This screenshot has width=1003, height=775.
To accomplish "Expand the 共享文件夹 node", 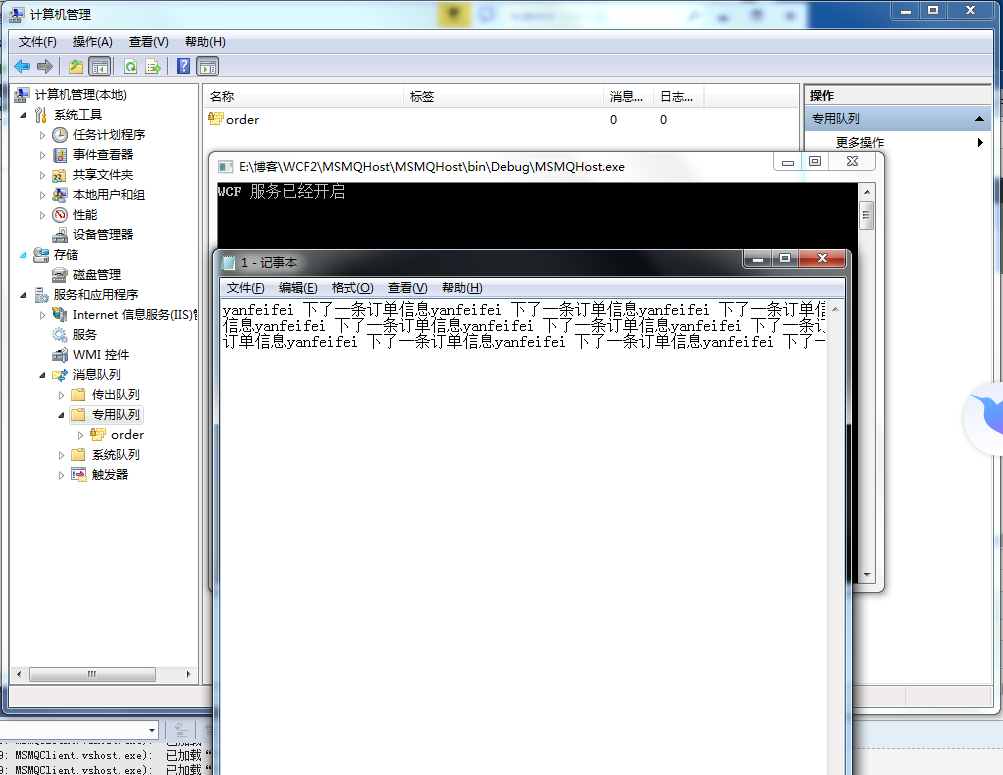I will pyautogui.click(x=42, y=175).
